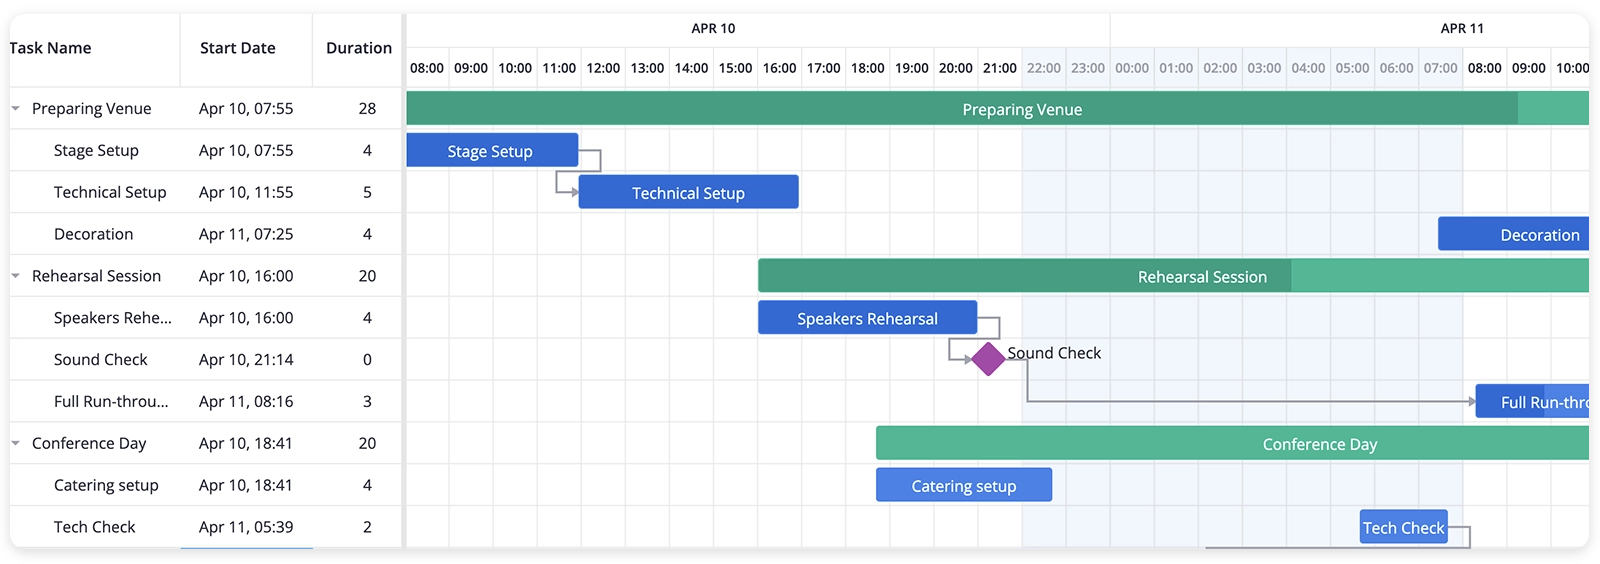Click the Task Name column header
Image resolution: width=1600 pixels, height=564 pixels.
coord(51,48)
